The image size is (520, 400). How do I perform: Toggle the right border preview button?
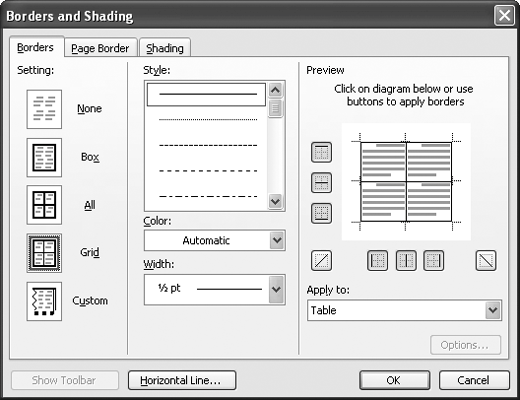[x=434, y=260]
